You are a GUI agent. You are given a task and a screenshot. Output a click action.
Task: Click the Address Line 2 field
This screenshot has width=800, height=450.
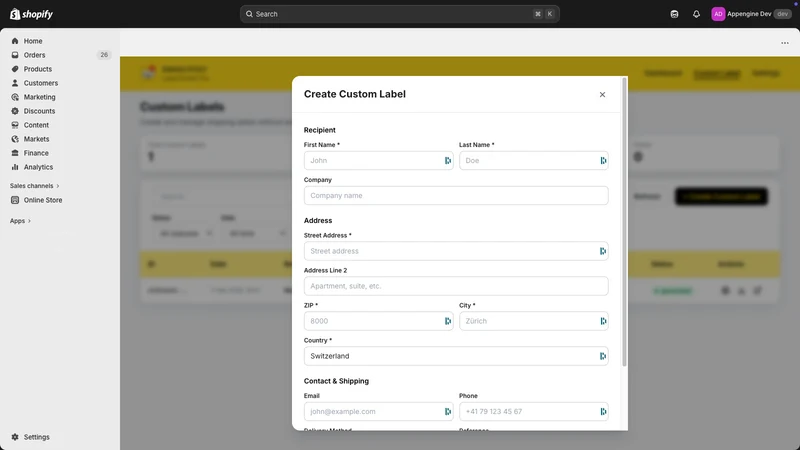[456, 286]
